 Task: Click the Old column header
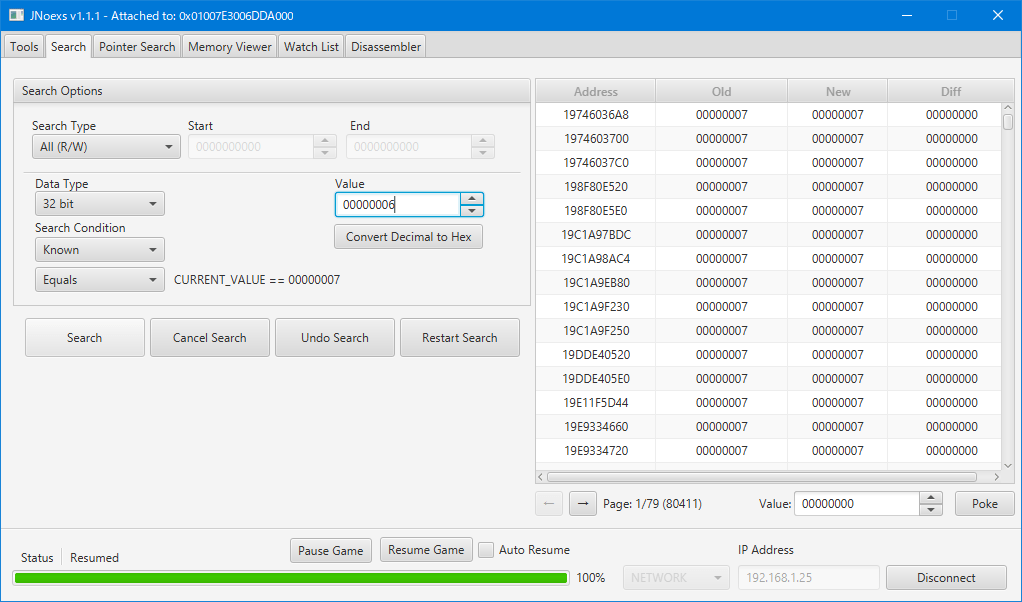pyautogui.click(x=722, y=91)
